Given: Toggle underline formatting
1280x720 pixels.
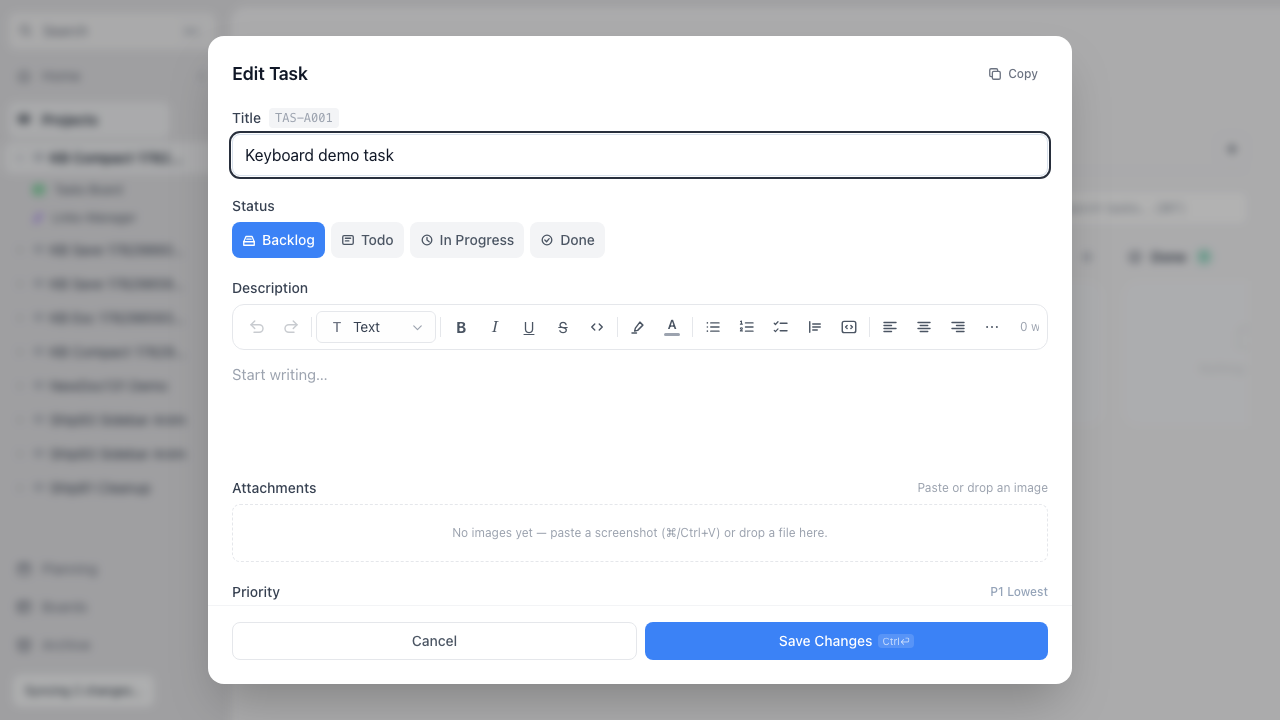Looking at the screenshot, I should [x=529, y=327].
